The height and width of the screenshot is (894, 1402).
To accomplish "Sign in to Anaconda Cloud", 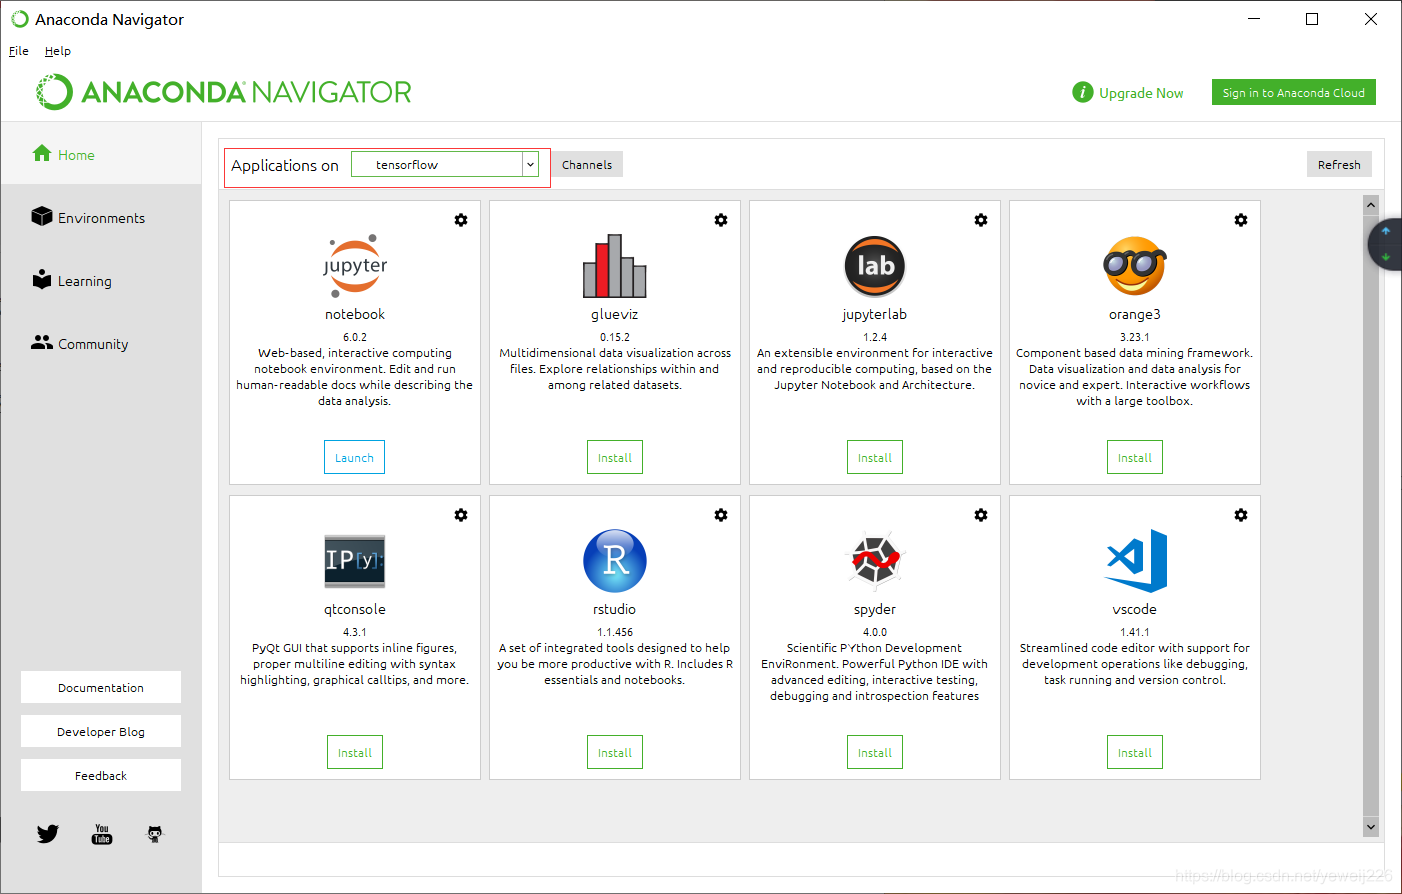I will click(x=1294, y=92).
